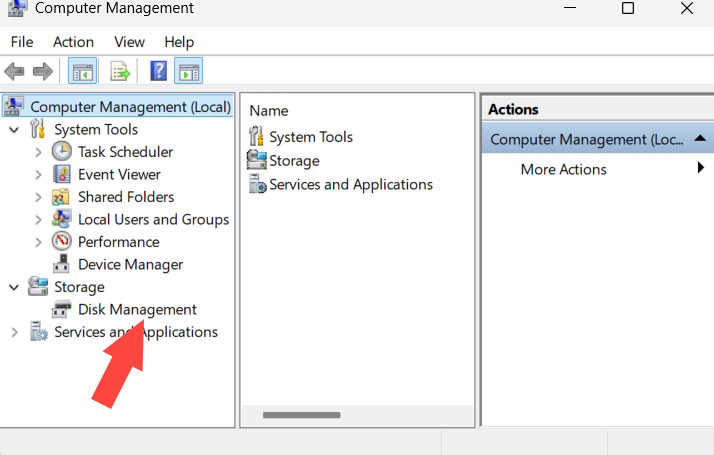This screenshot has width=714, height=455.
Task: Open the File menu
Action: 22,42
